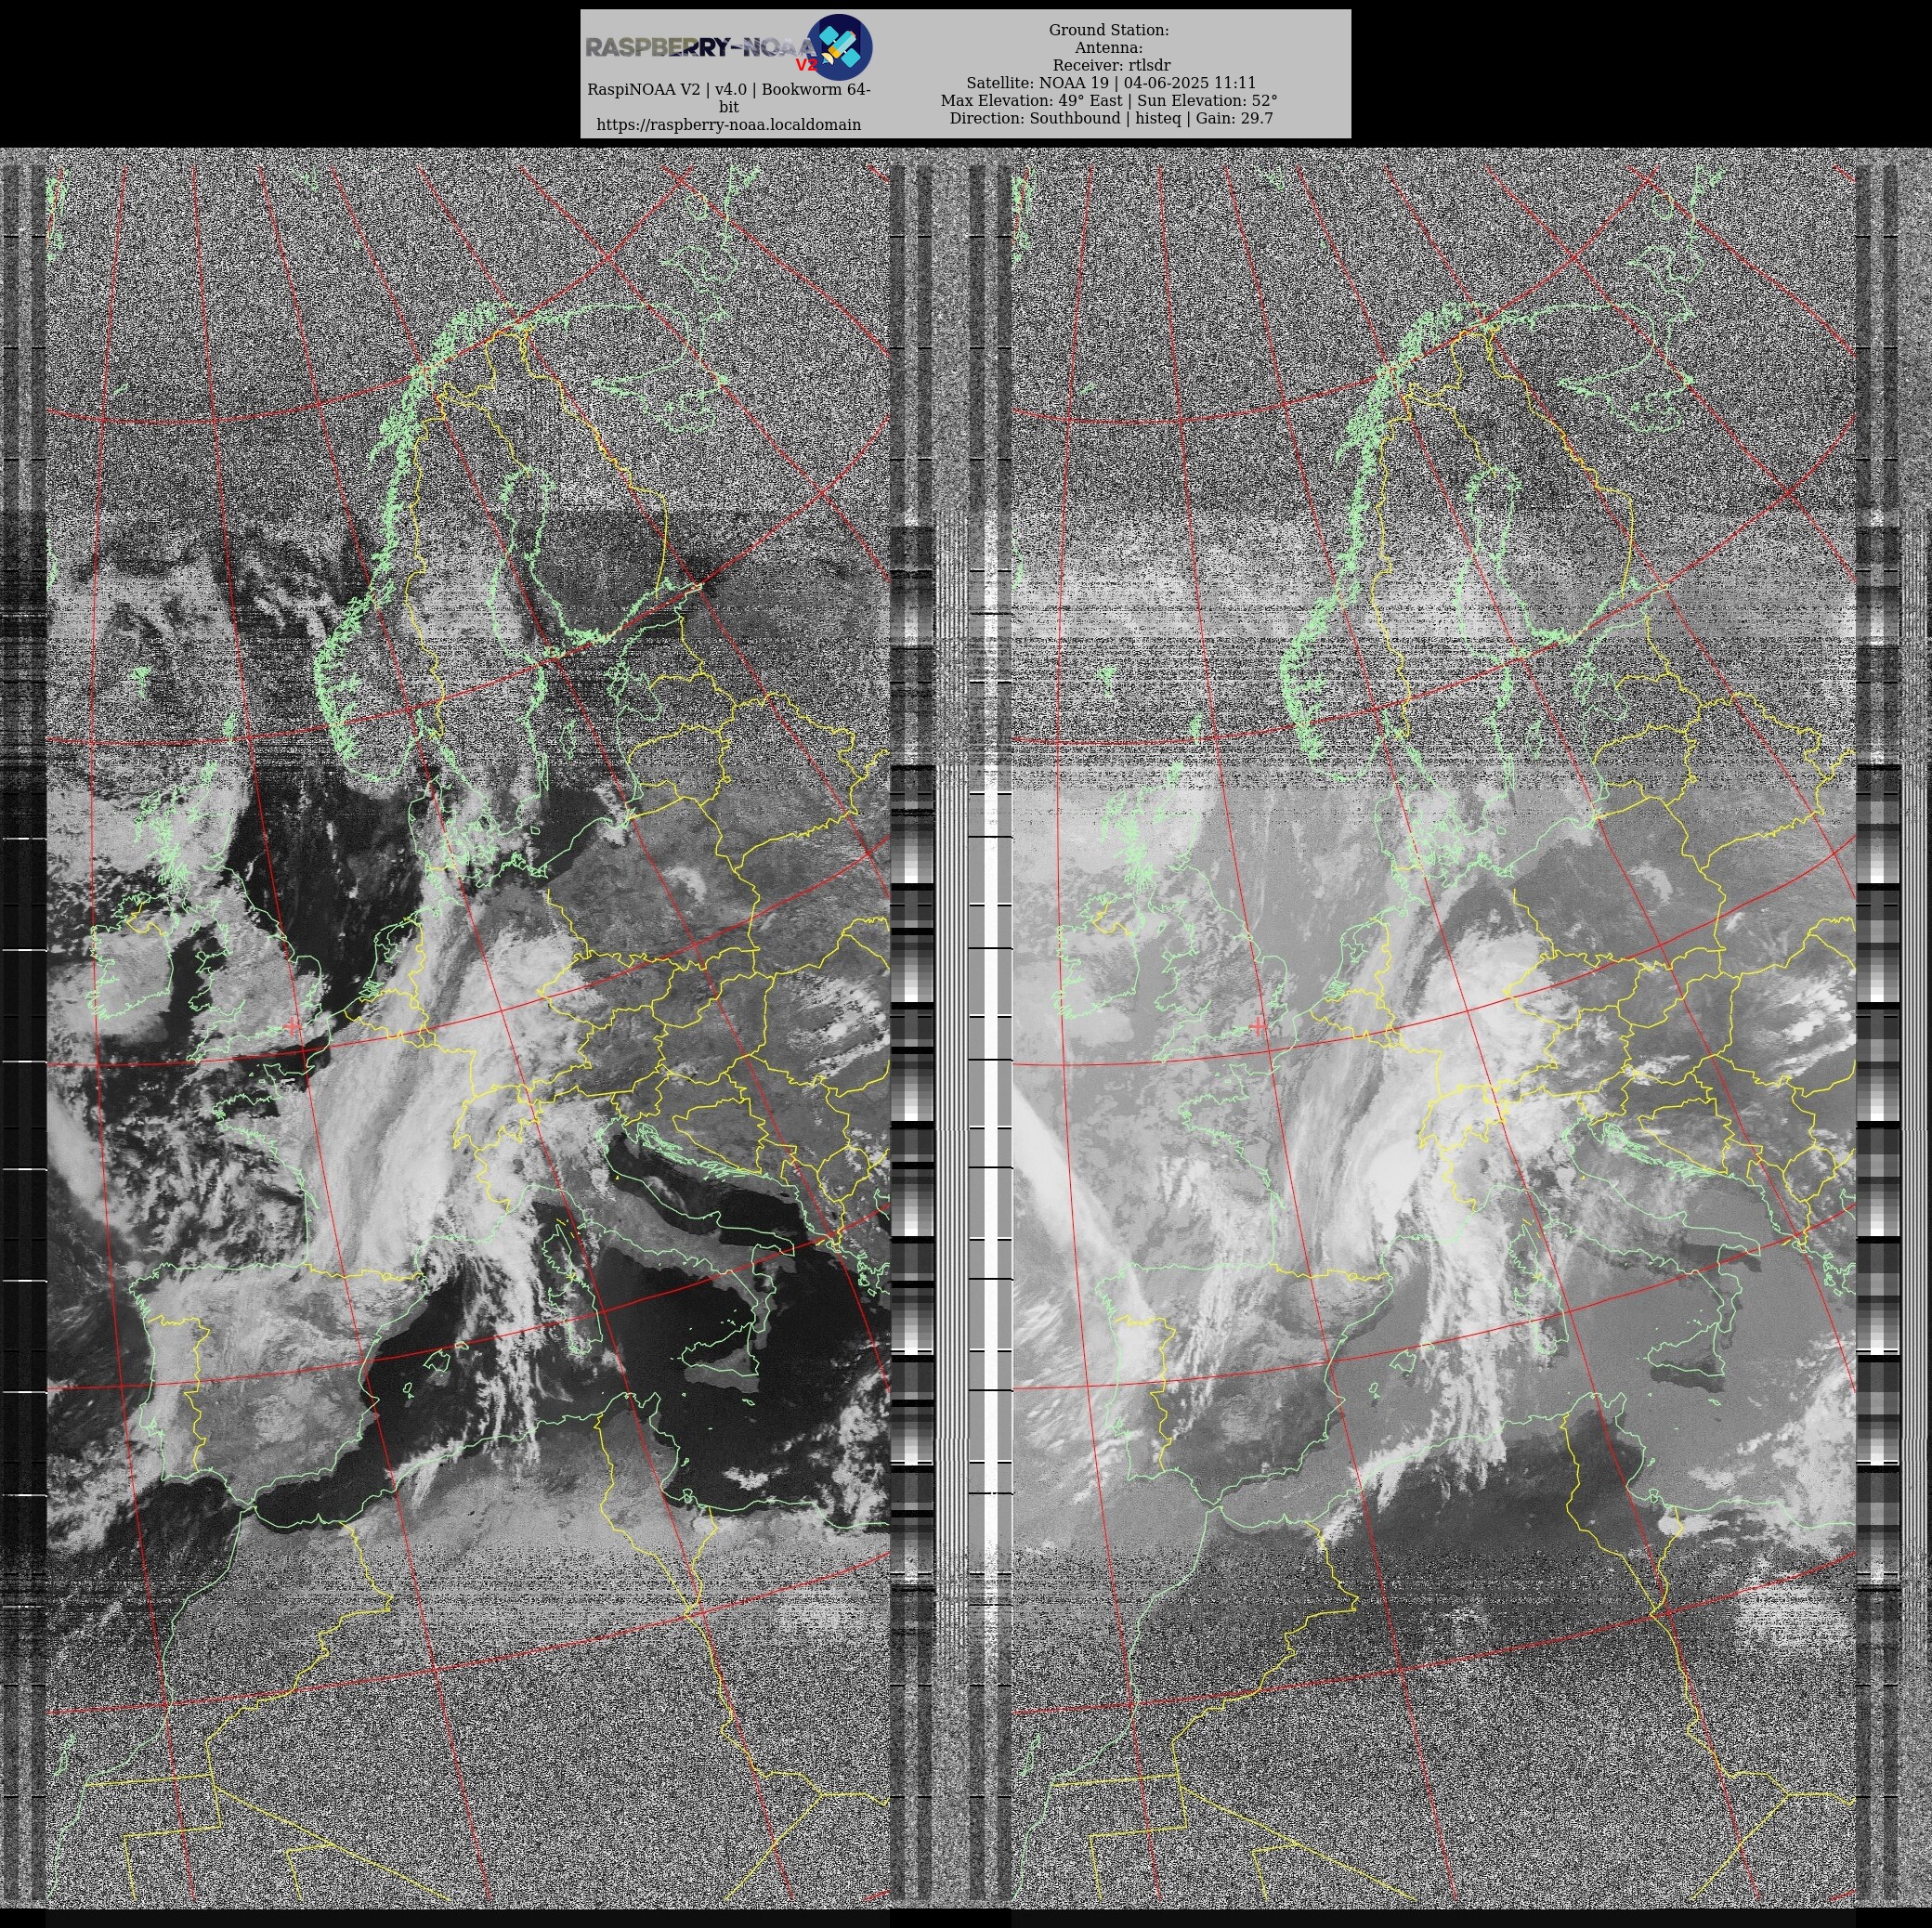Click the red ground station cross on left image

(292, 1026)
